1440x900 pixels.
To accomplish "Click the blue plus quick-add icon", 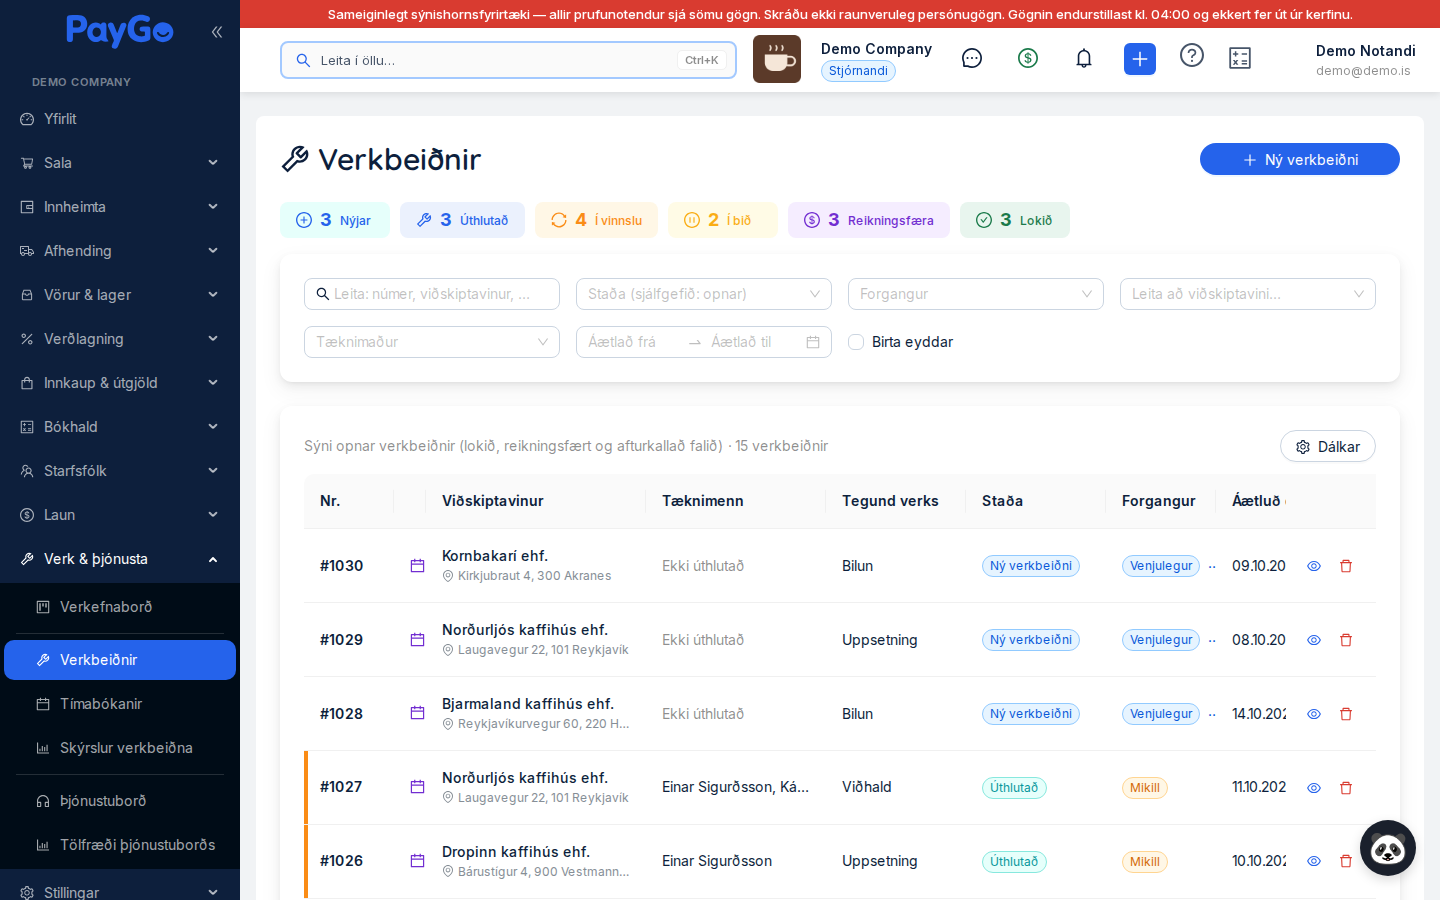I will tap(1140, 59).
